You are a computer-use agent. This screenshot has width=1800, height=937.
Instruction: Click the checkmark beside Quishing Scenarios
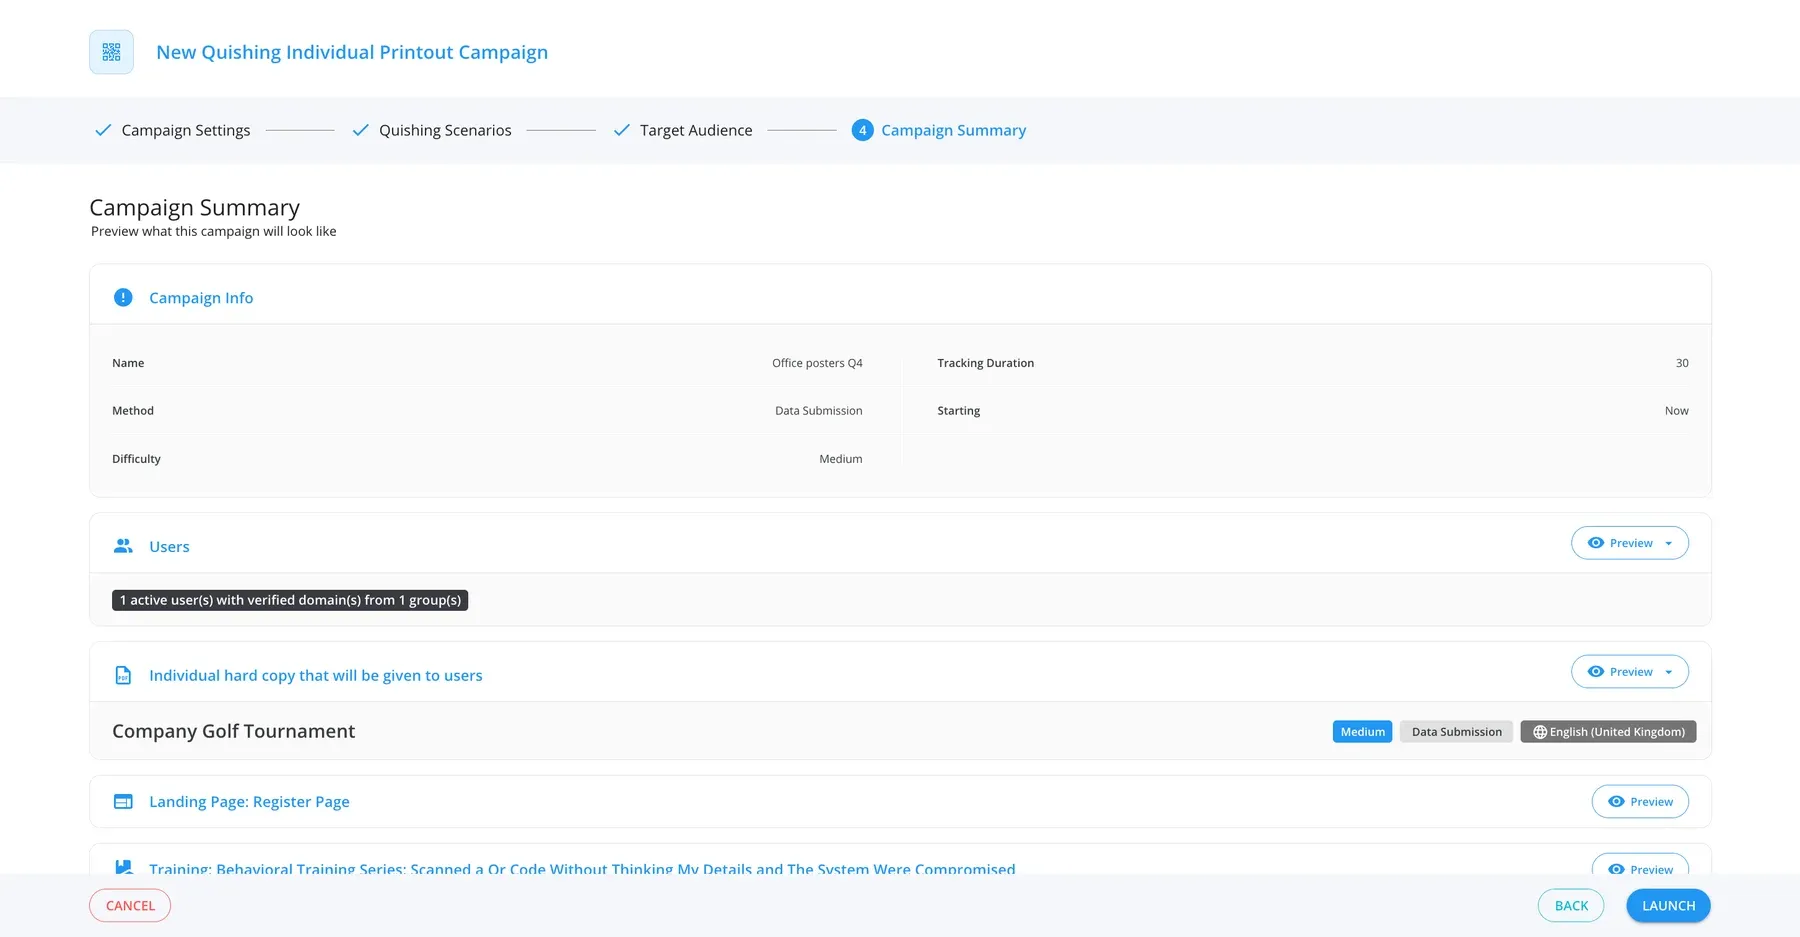click(x=360, y=130)
